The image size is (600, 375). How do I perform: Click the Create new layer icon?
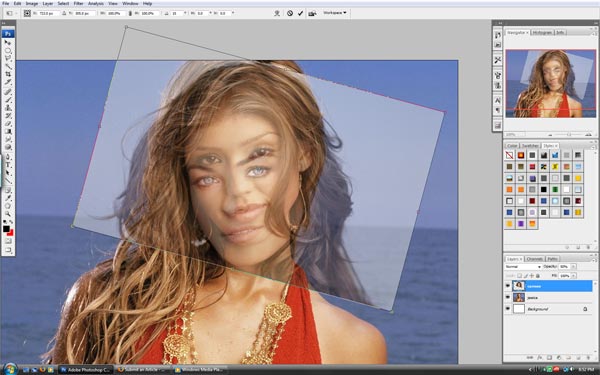(578, 358)
